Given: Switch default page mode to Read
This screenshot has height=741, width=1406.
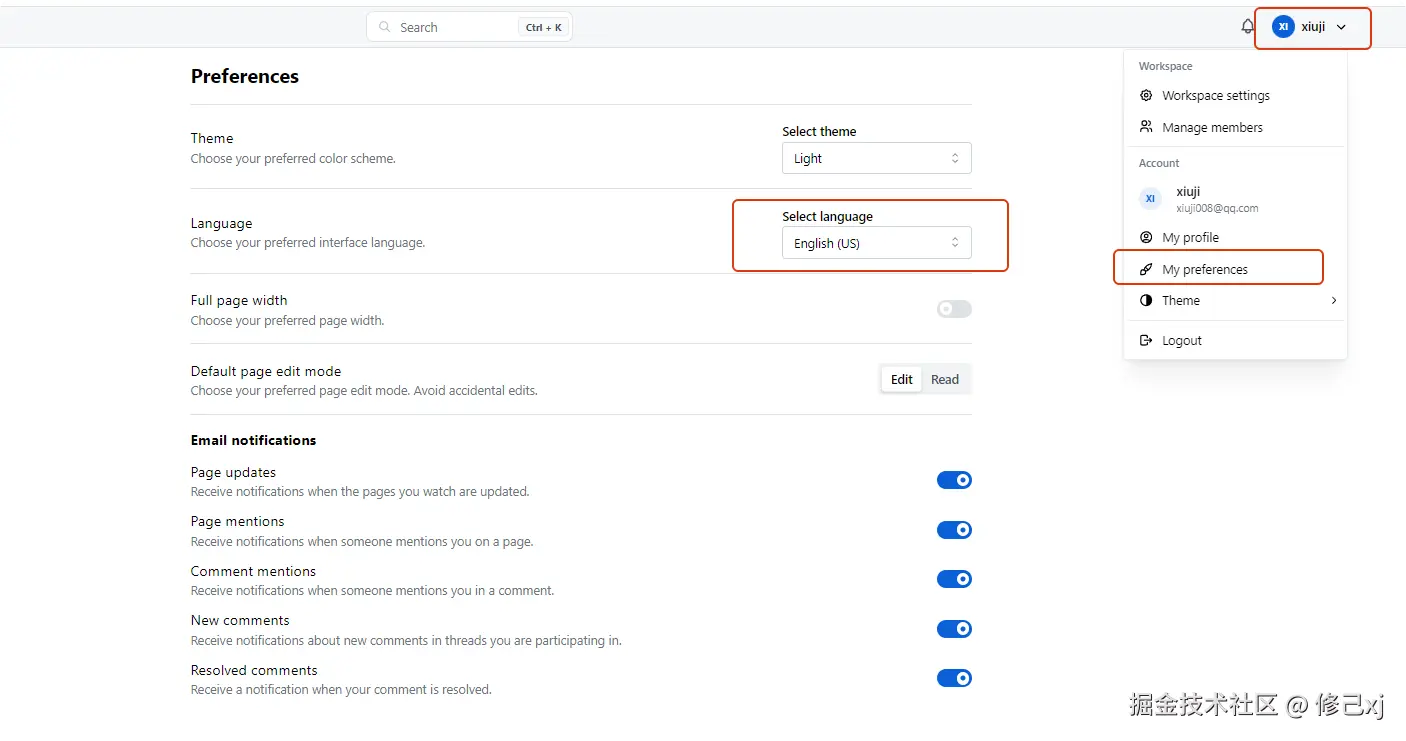Looking at the screenshot, I should coord(944,380).
